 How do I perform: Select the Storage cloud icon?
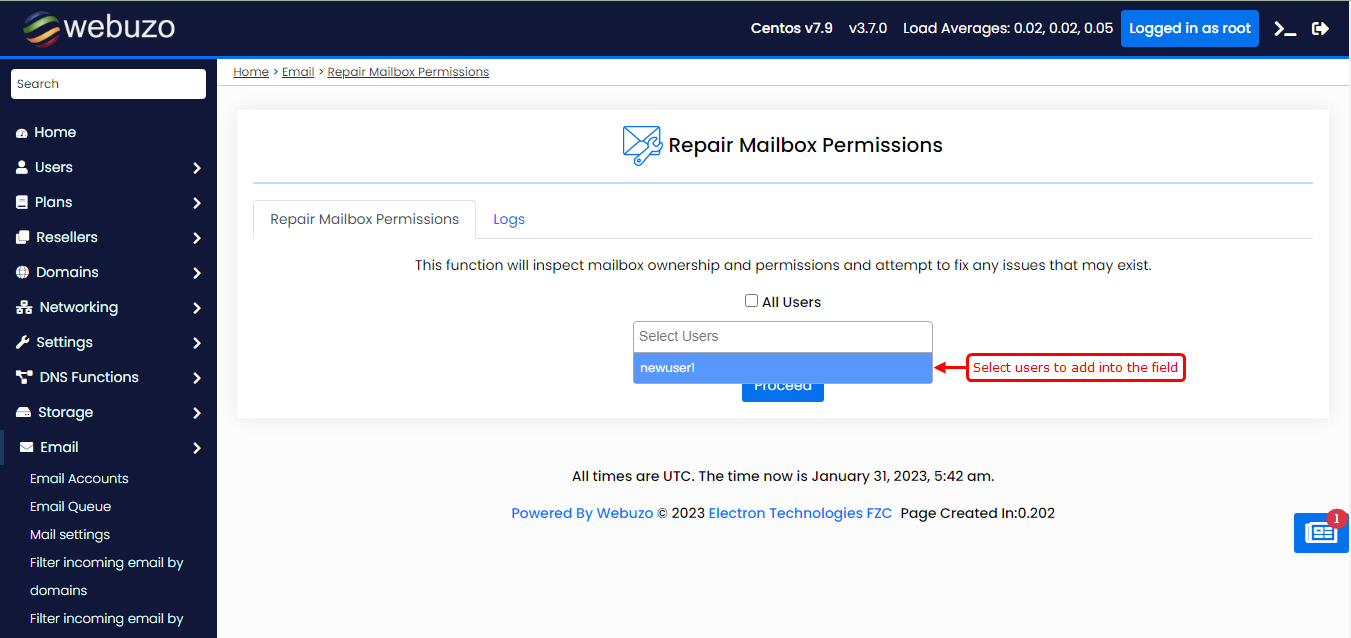22,412
